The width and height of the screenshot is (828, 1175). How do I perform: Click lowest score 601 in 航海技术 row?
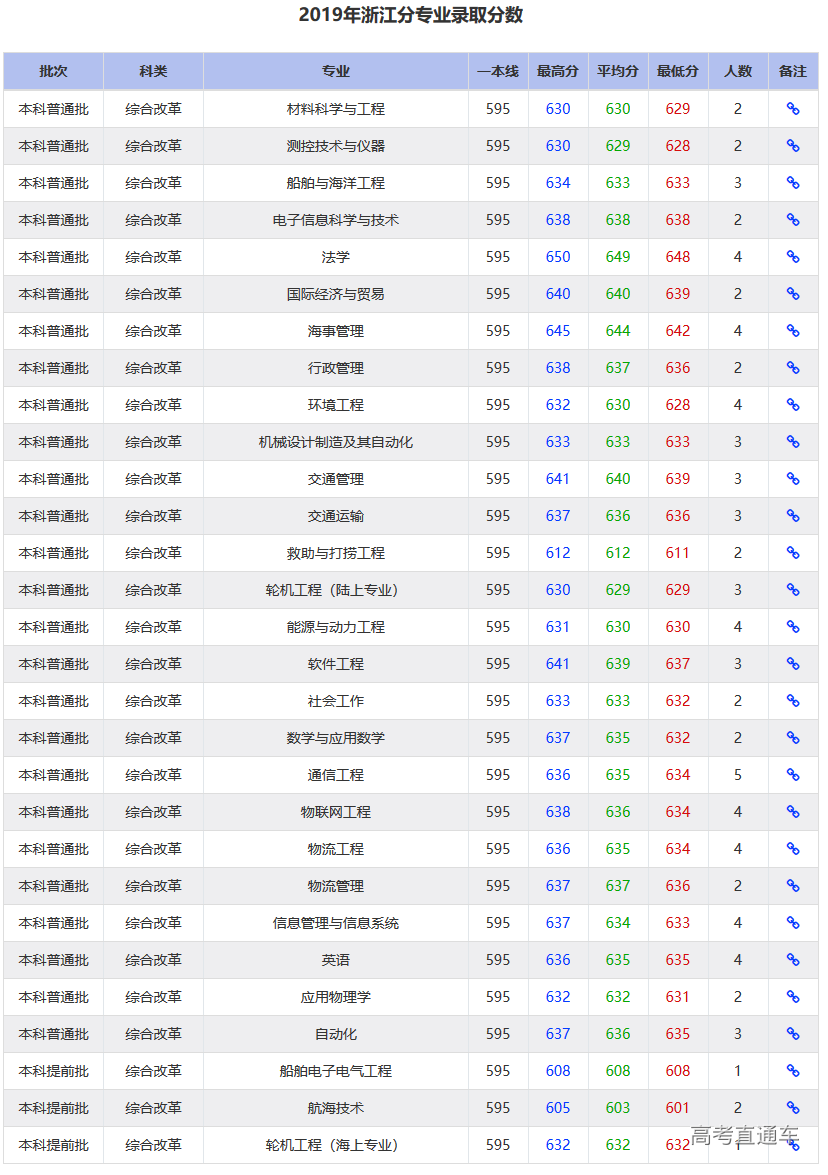[678, 1108]
